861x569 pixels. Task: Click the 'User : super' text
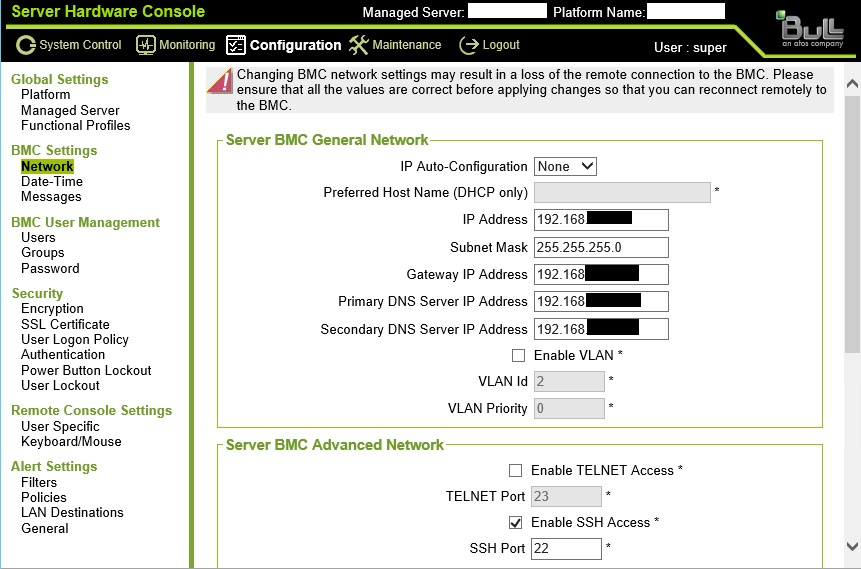690,48
